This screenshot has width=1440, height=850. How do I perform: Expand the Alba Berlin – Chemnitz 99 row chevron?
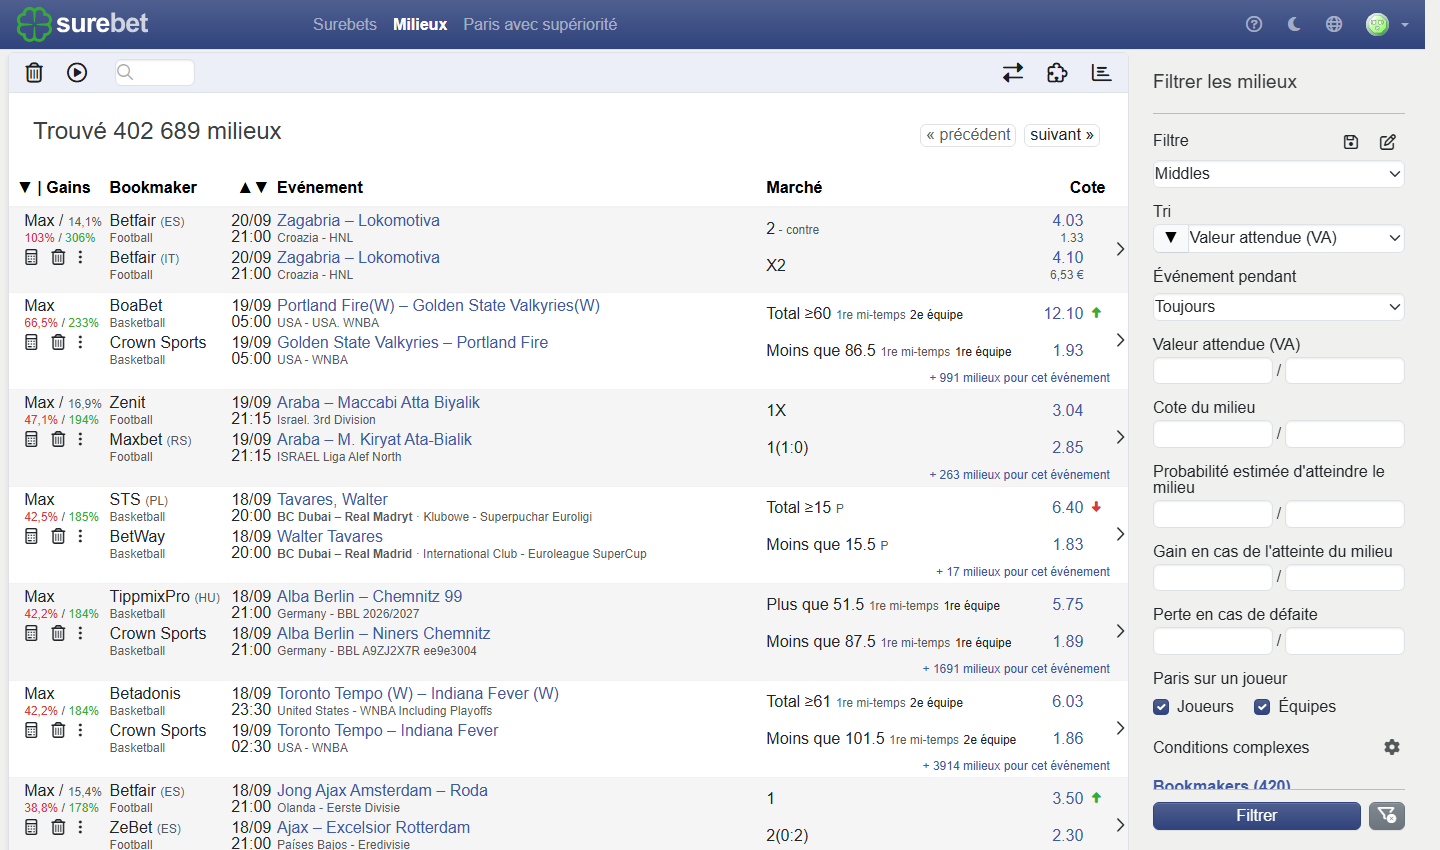point(1120,631)
